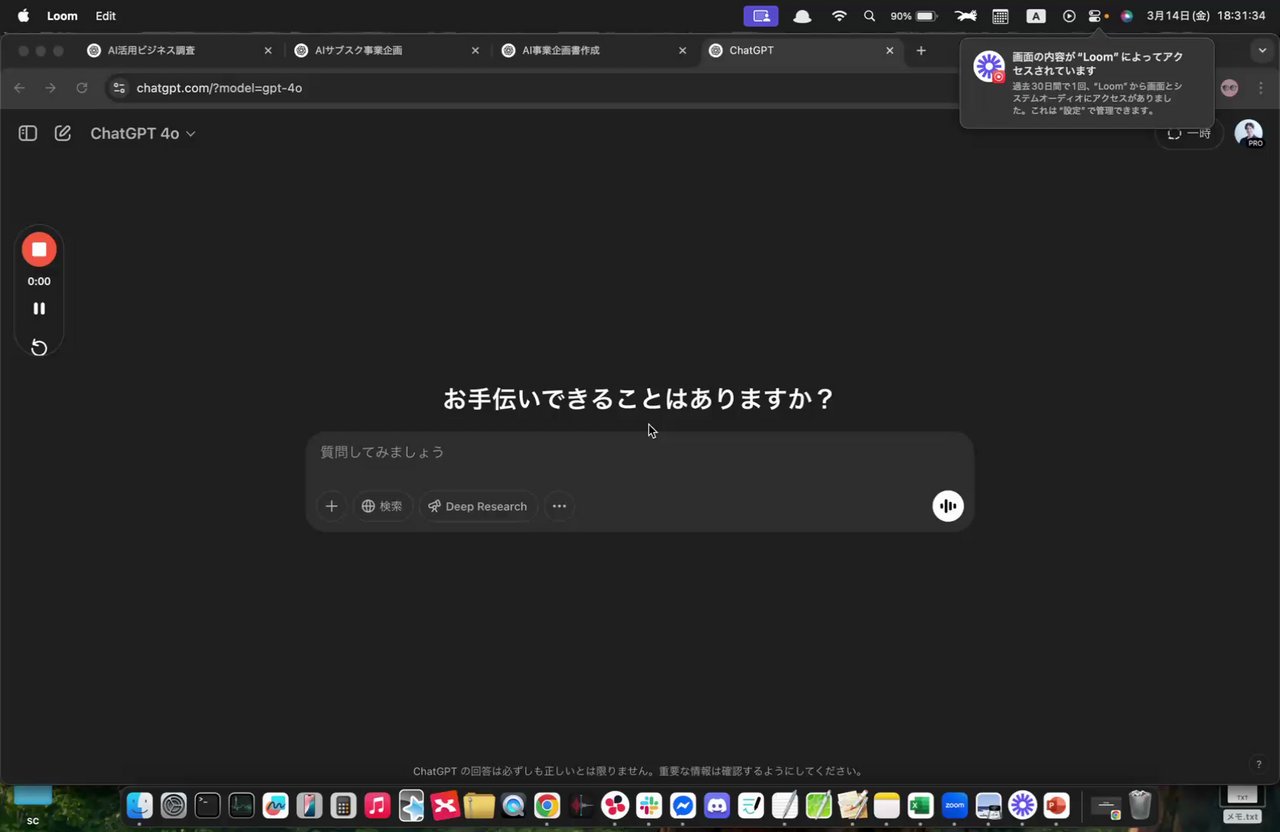Screen dimensions: 1280x832
Task: Open Control Center in the menu bar
Action: 1094,16
